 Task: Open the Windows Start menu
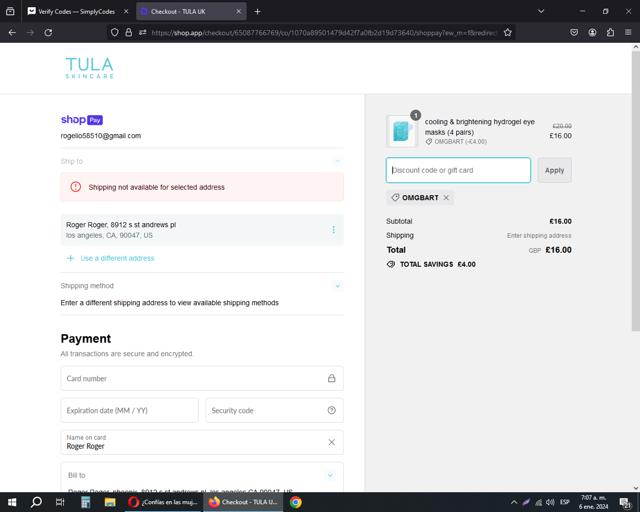click(x=12, y=502)
